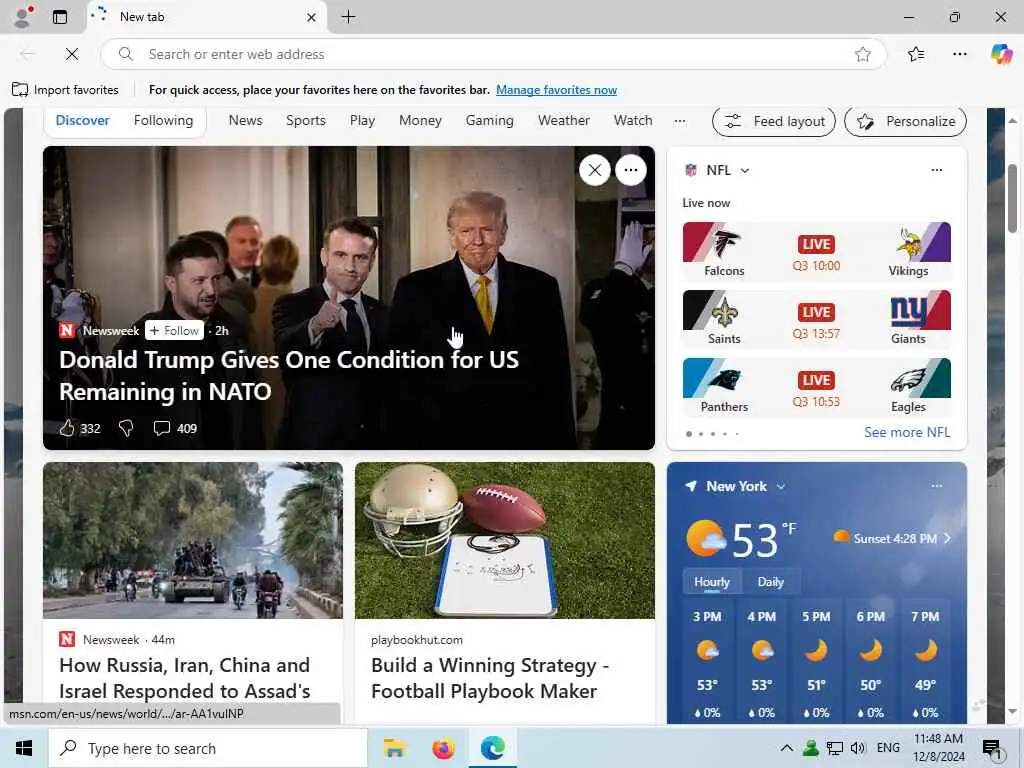Open the volume control in tray
The width and height of the screenshot is (1024, 768).
(858, 748)
